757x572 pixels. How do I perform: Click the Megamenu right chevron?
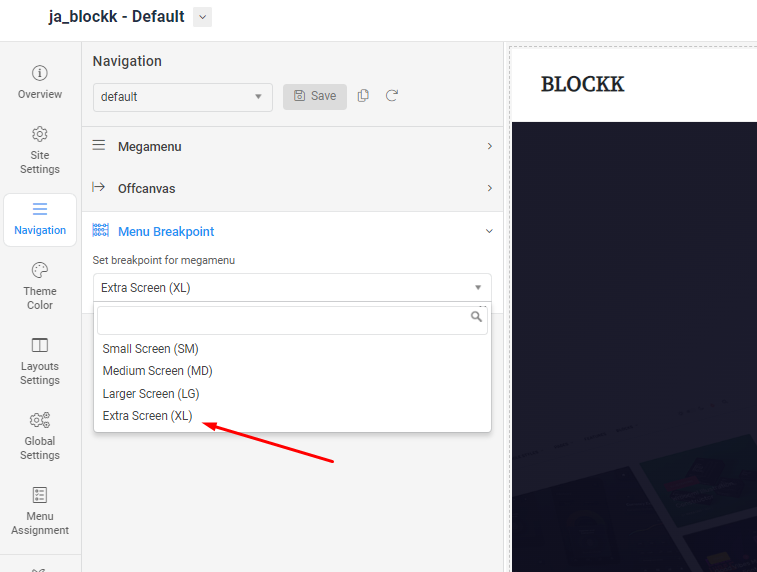click(490, 146)
